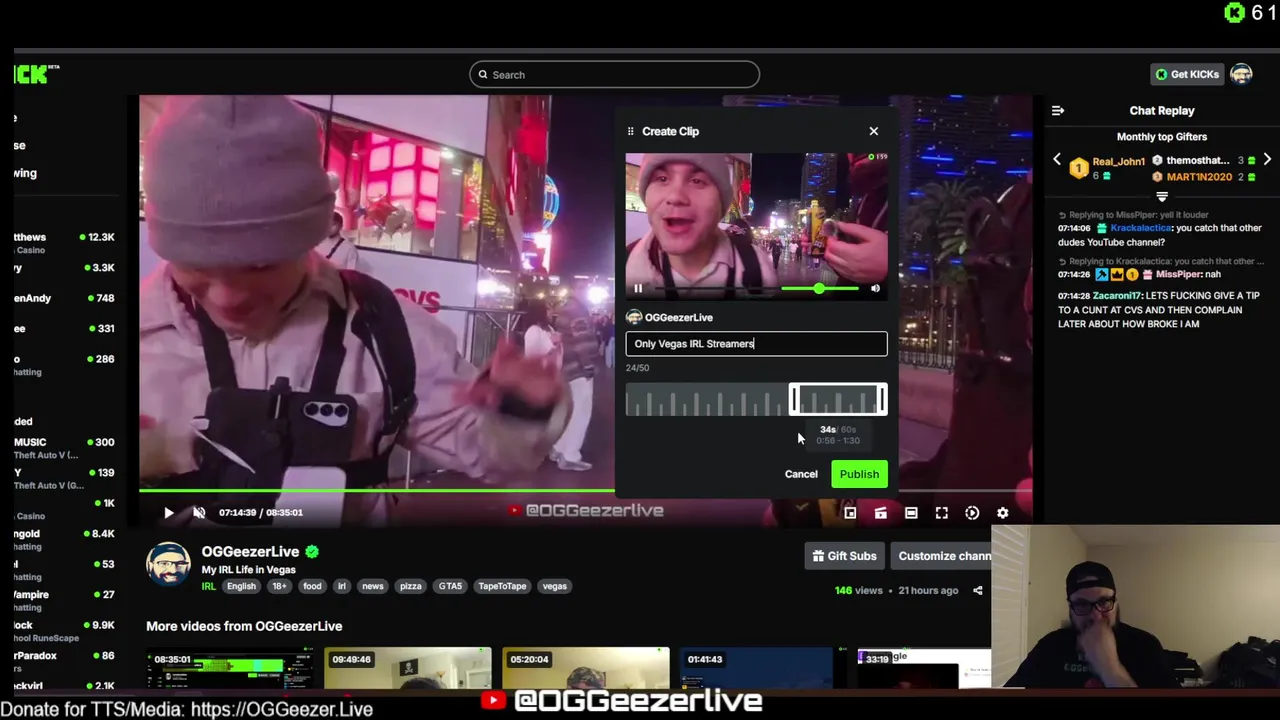Open the 33:19 video thumbnail
This screenshot has height=720, width=1280.
(924, 668)
